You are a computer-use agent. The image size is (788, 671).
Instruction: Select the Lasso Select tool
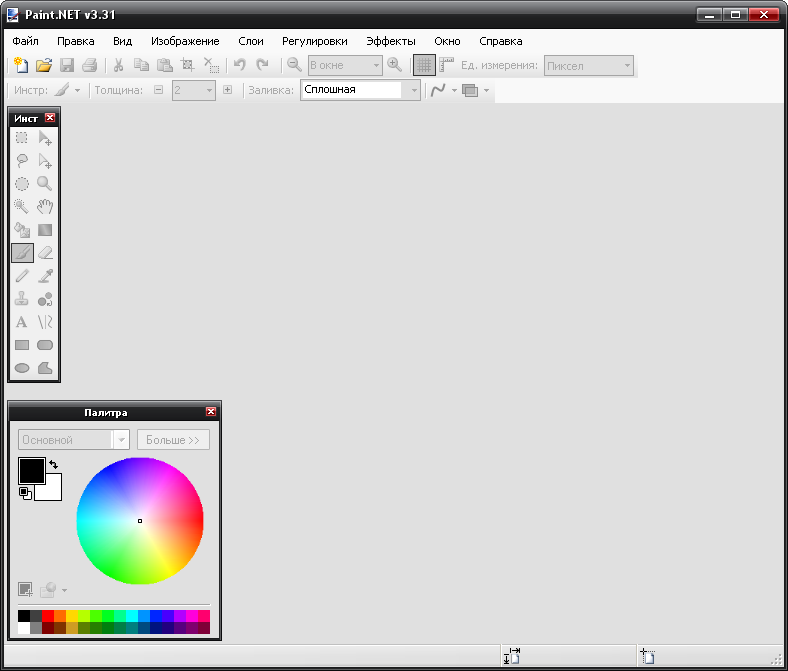click(x=22, y=161)
